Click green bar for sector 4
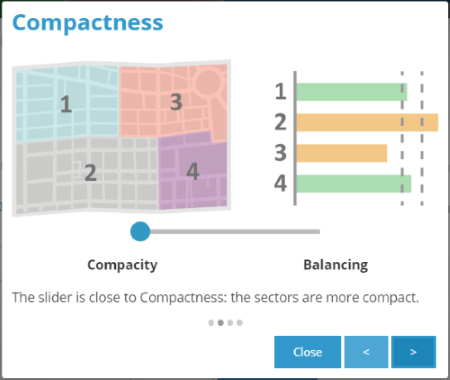450x380 pixels. click(354, 184)
